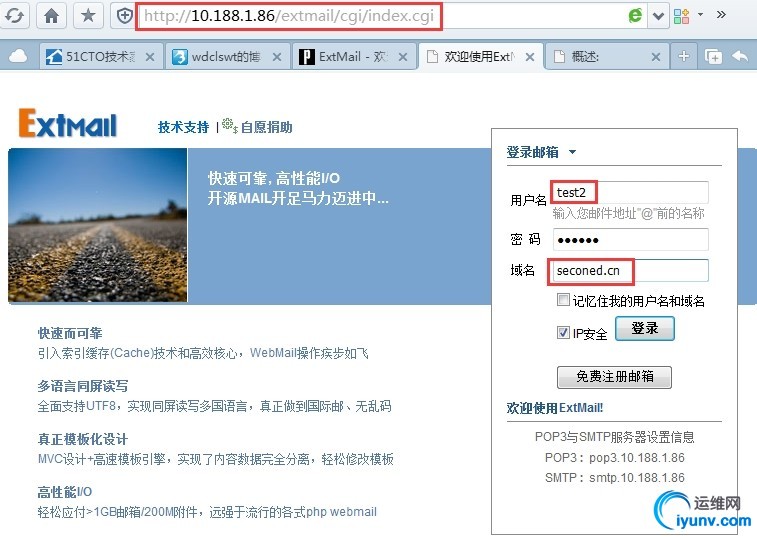Click the 域名 field containing seconed.cn
757x537 pixels.
pos(629,270)
